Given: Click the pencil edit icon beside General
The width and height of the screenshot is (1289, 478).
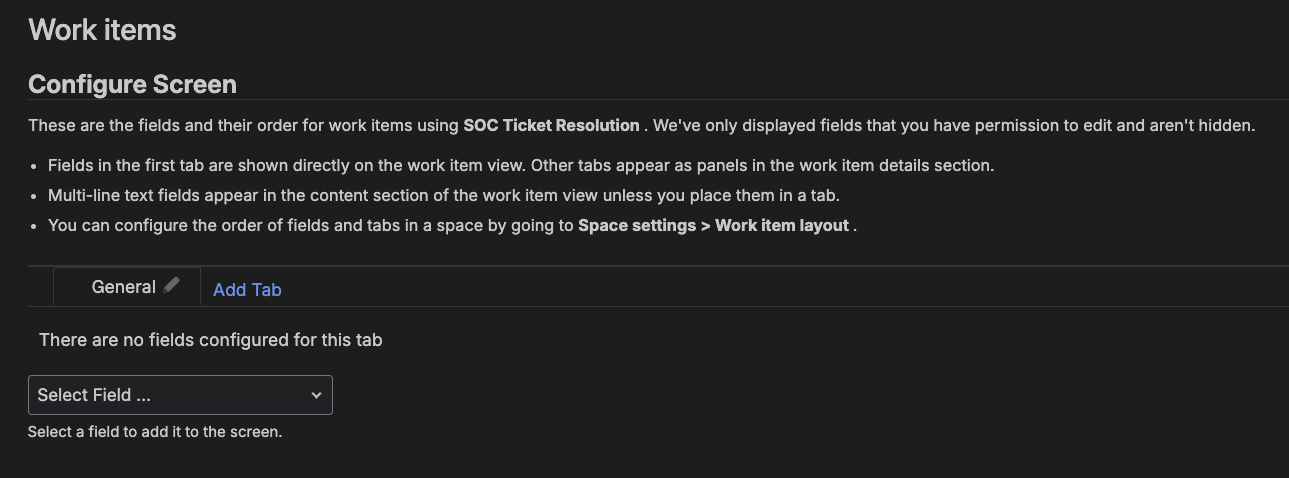Looking at the screenshot, I should [172, 285].
